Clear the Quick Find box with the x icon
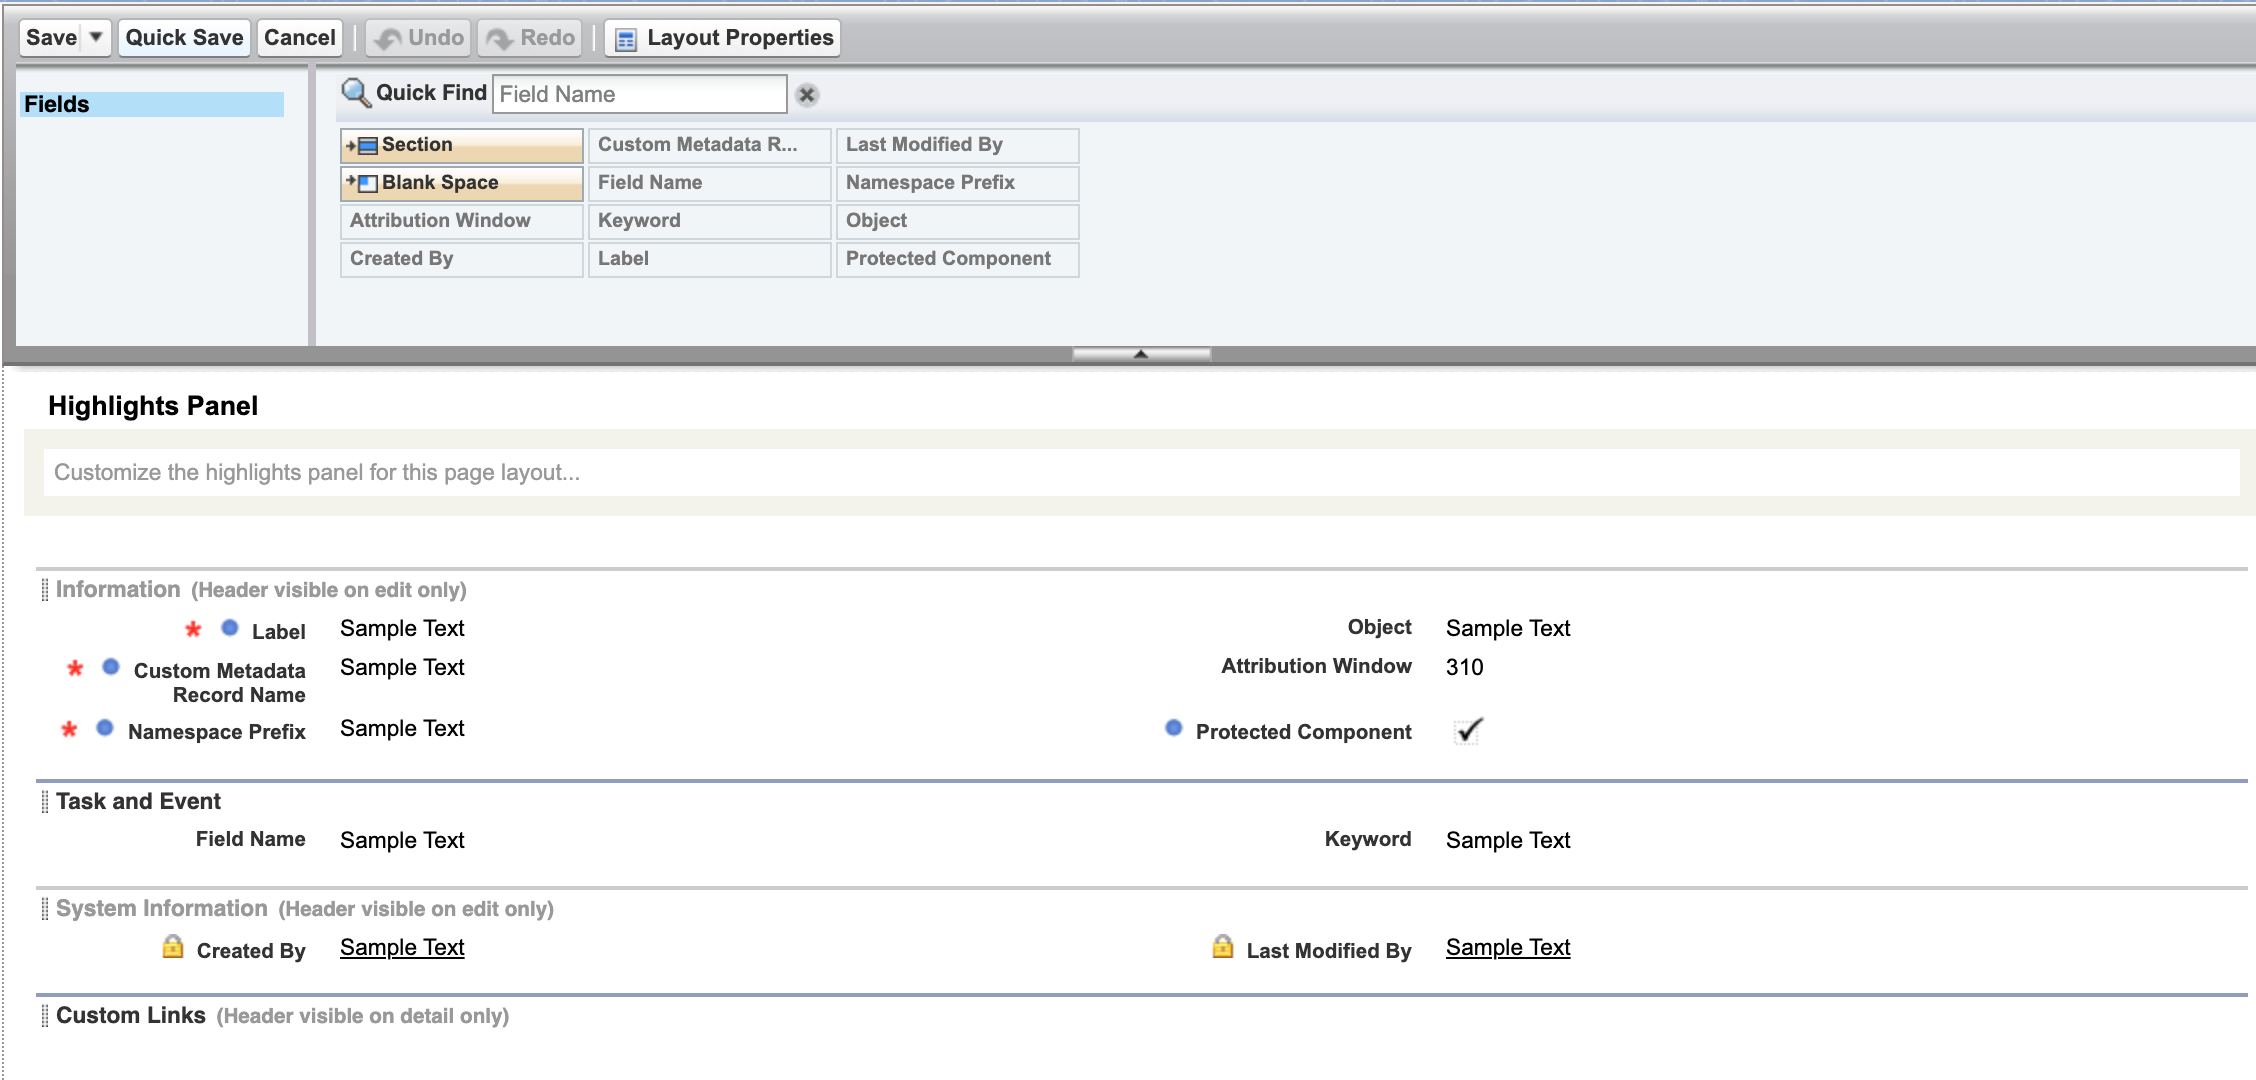Image resolution: width=2256 pixels, height=1080 pixels. point(807,95)
